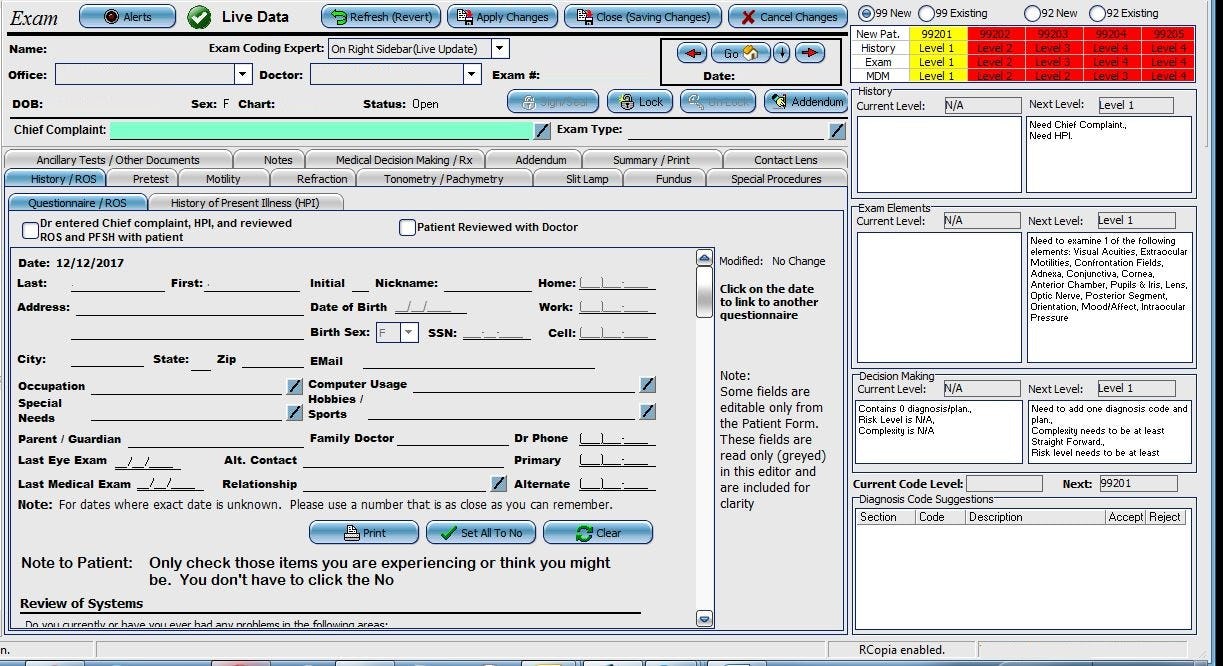Viewport: 1223px width, 666px height.
Task: Click the questionnaire scrollbar up arrow
Action: pos(703,255)
